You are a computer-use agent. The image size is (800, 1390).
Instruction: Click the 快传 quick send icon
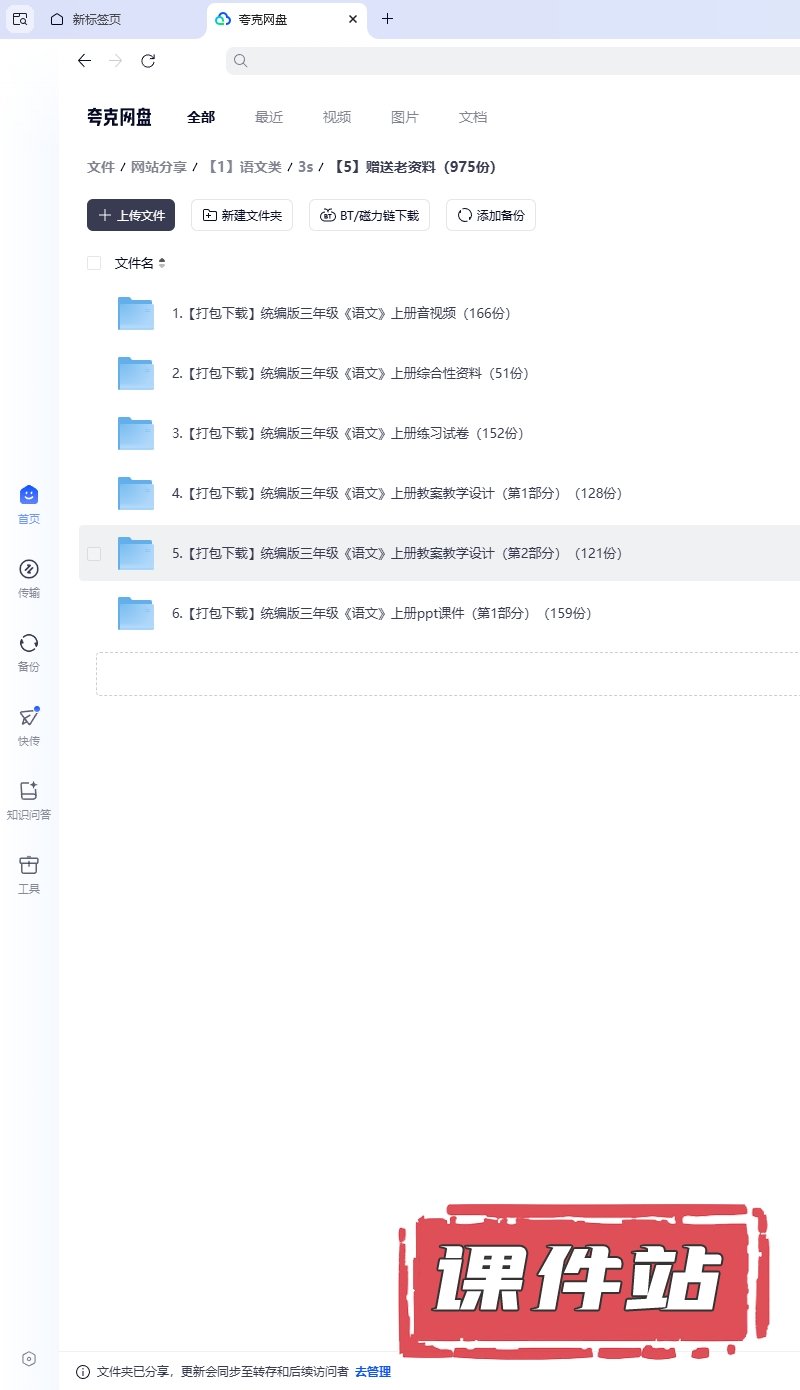coord(29,718)
